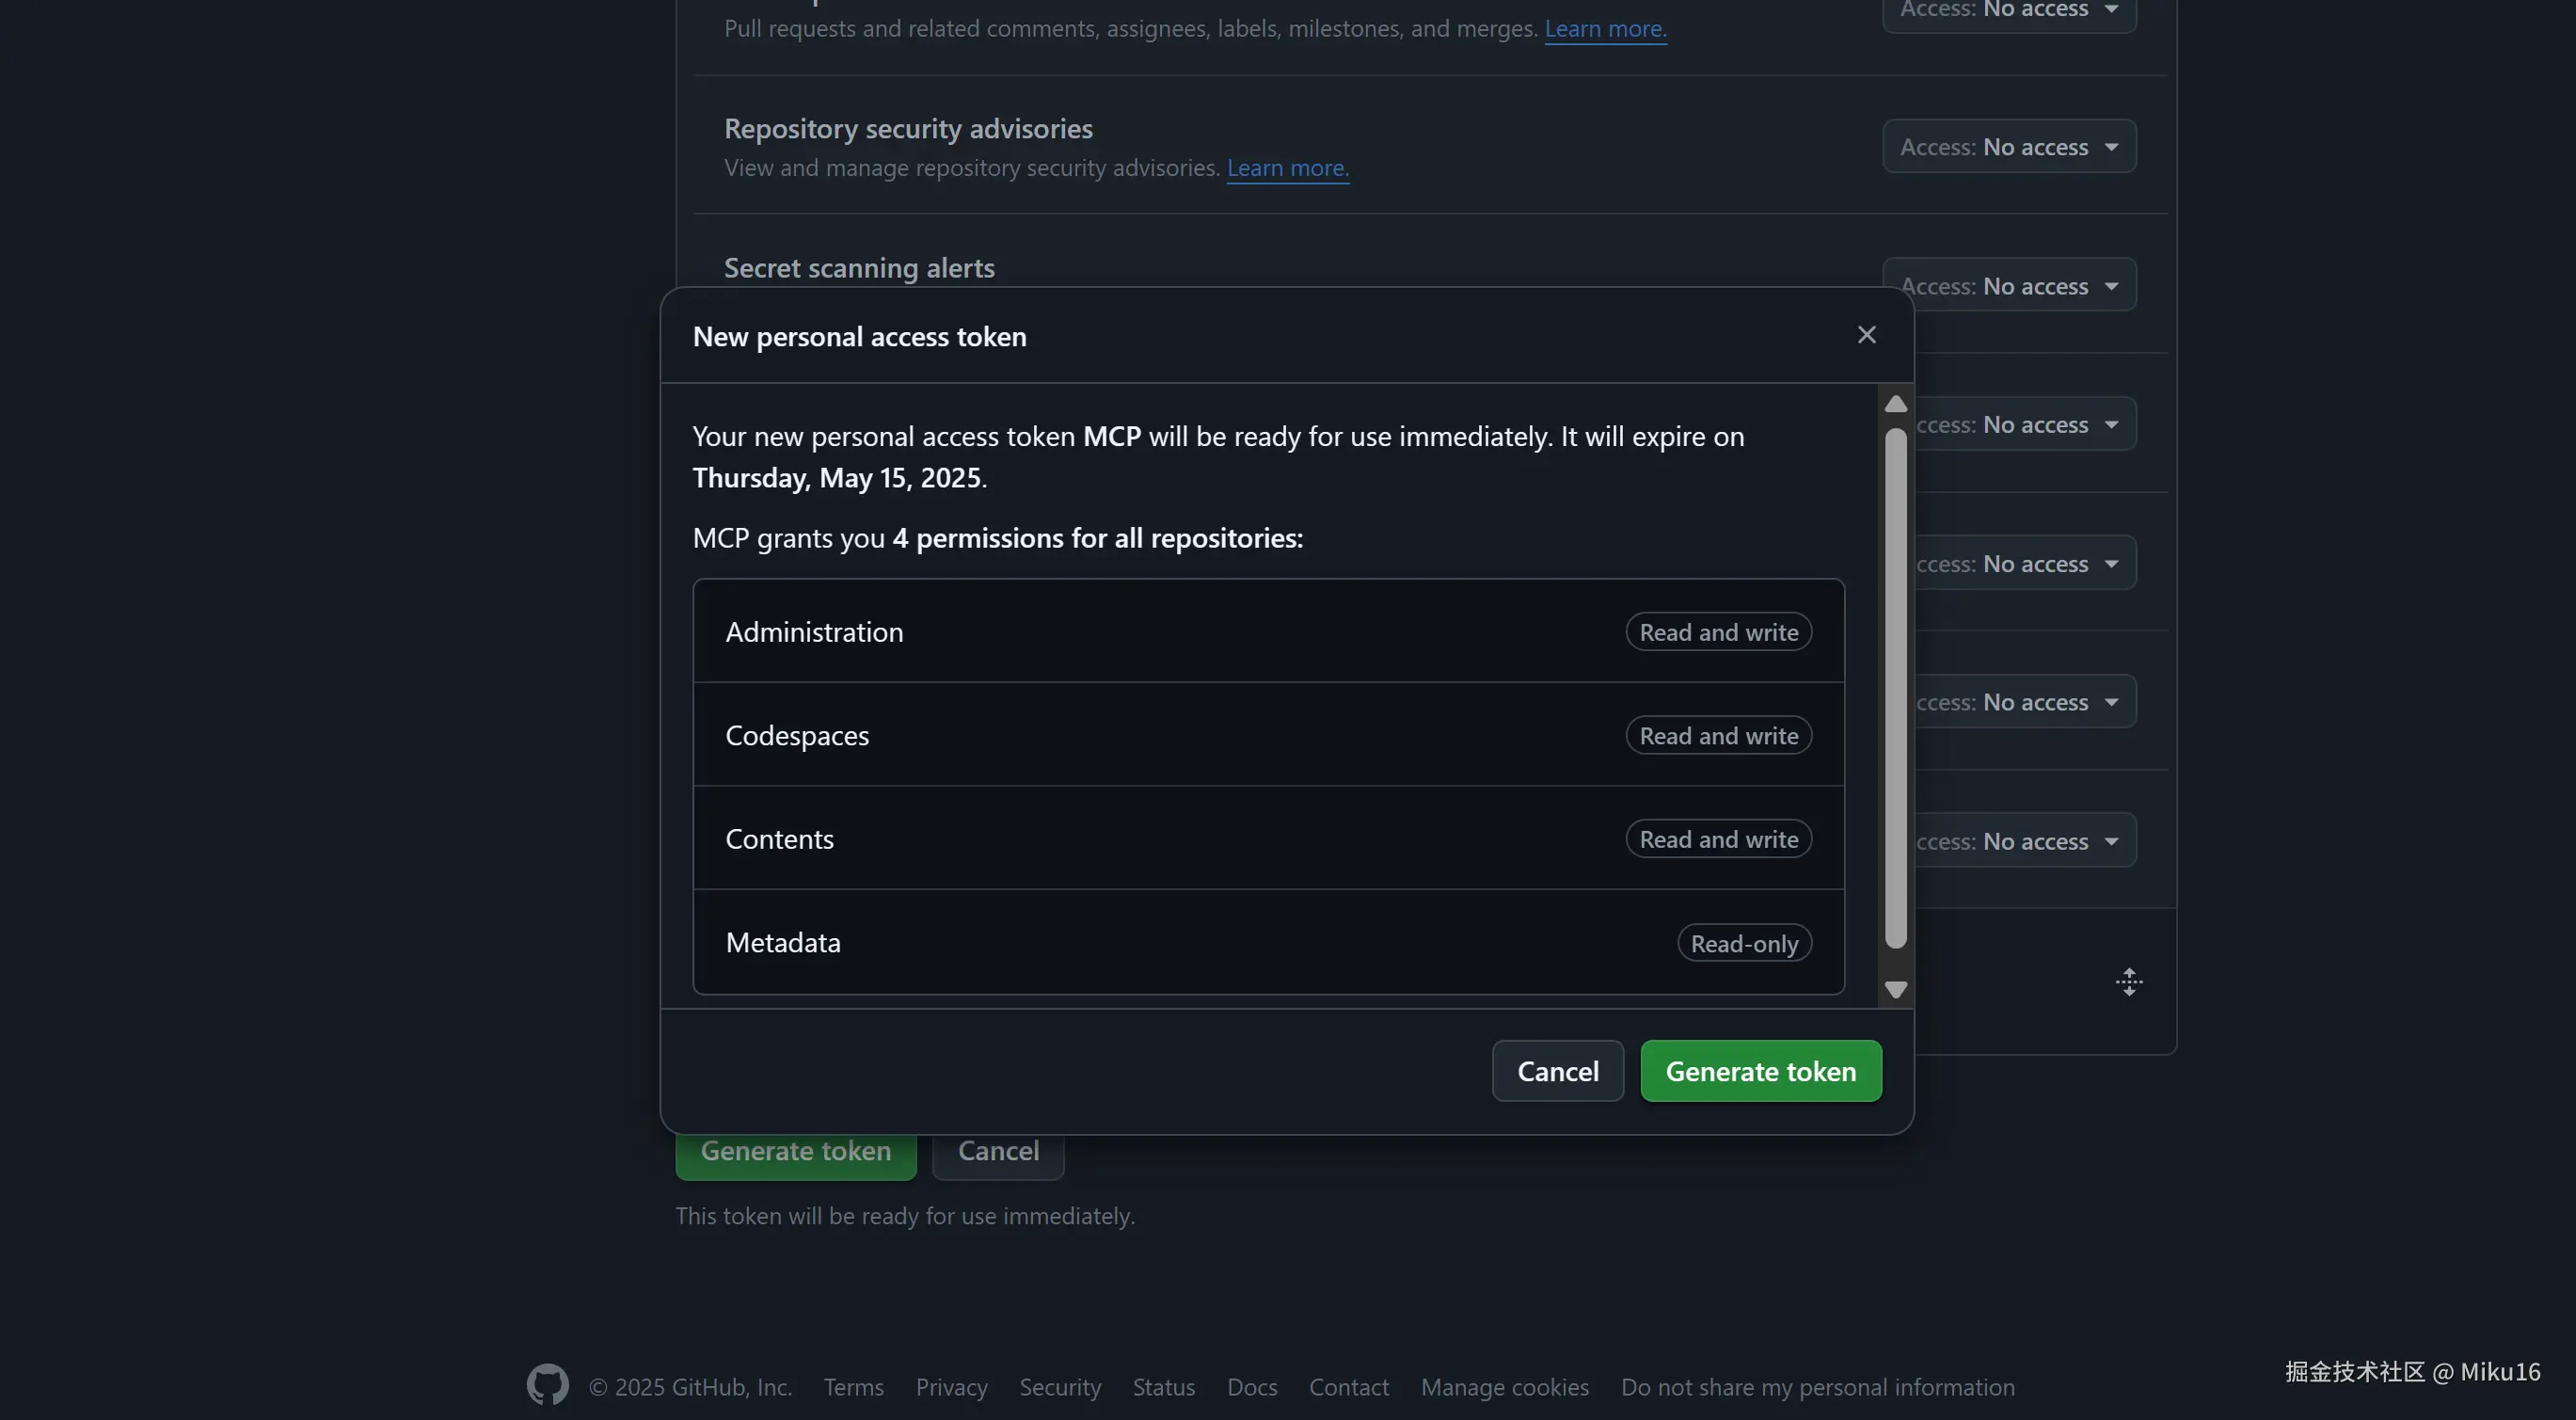The height and width of the screenshot is (1420, 2576).
Task: Click the unfold icon below the access dropdowns
Action: coord(2129,982)
